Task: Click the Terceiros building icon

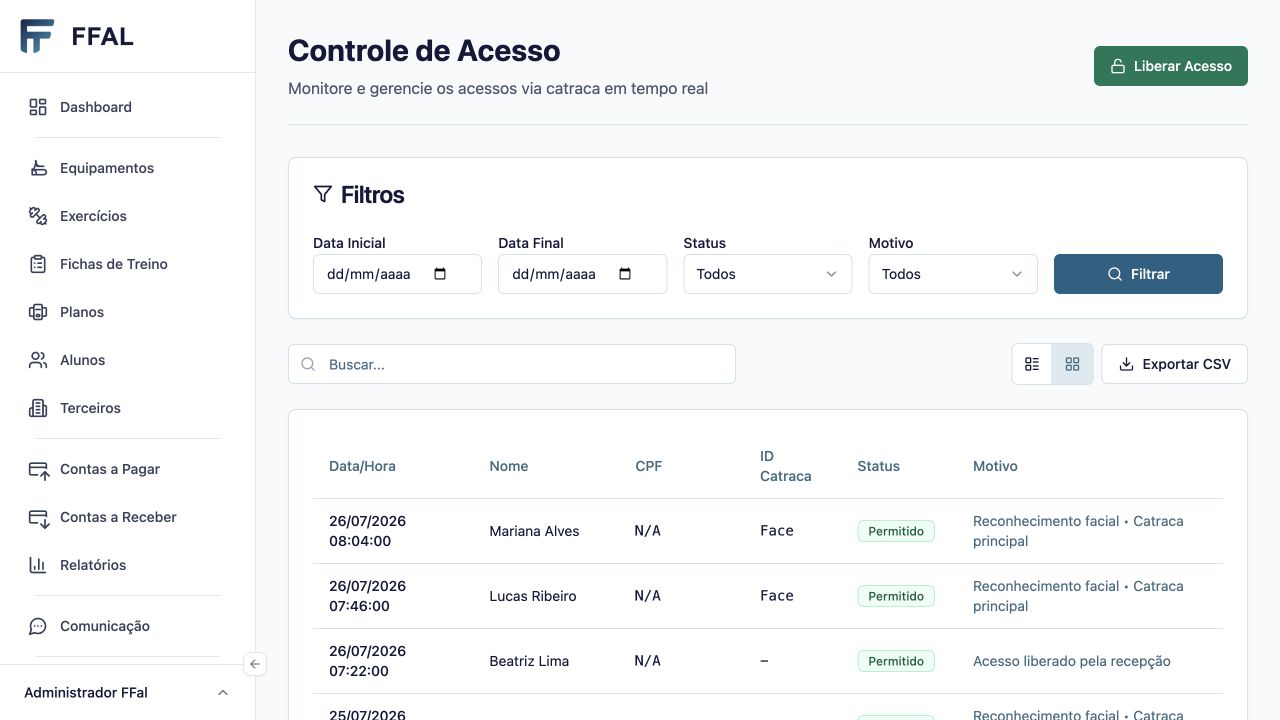Action: (38, 408)
